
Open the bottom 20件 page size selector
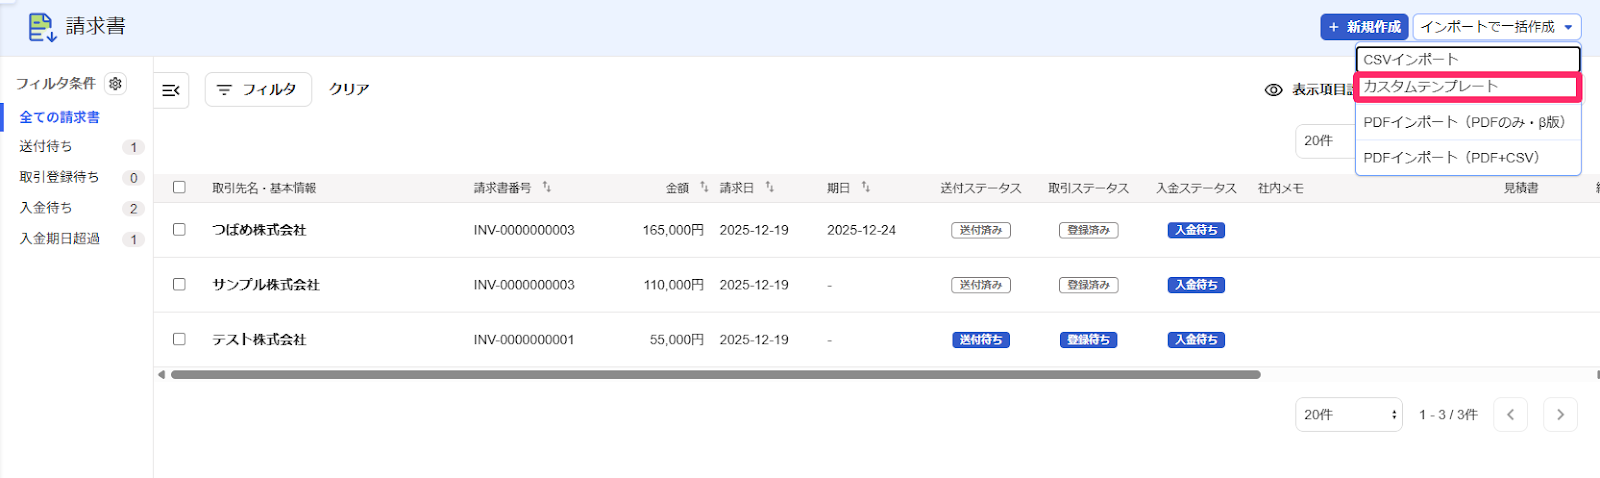1349,415
